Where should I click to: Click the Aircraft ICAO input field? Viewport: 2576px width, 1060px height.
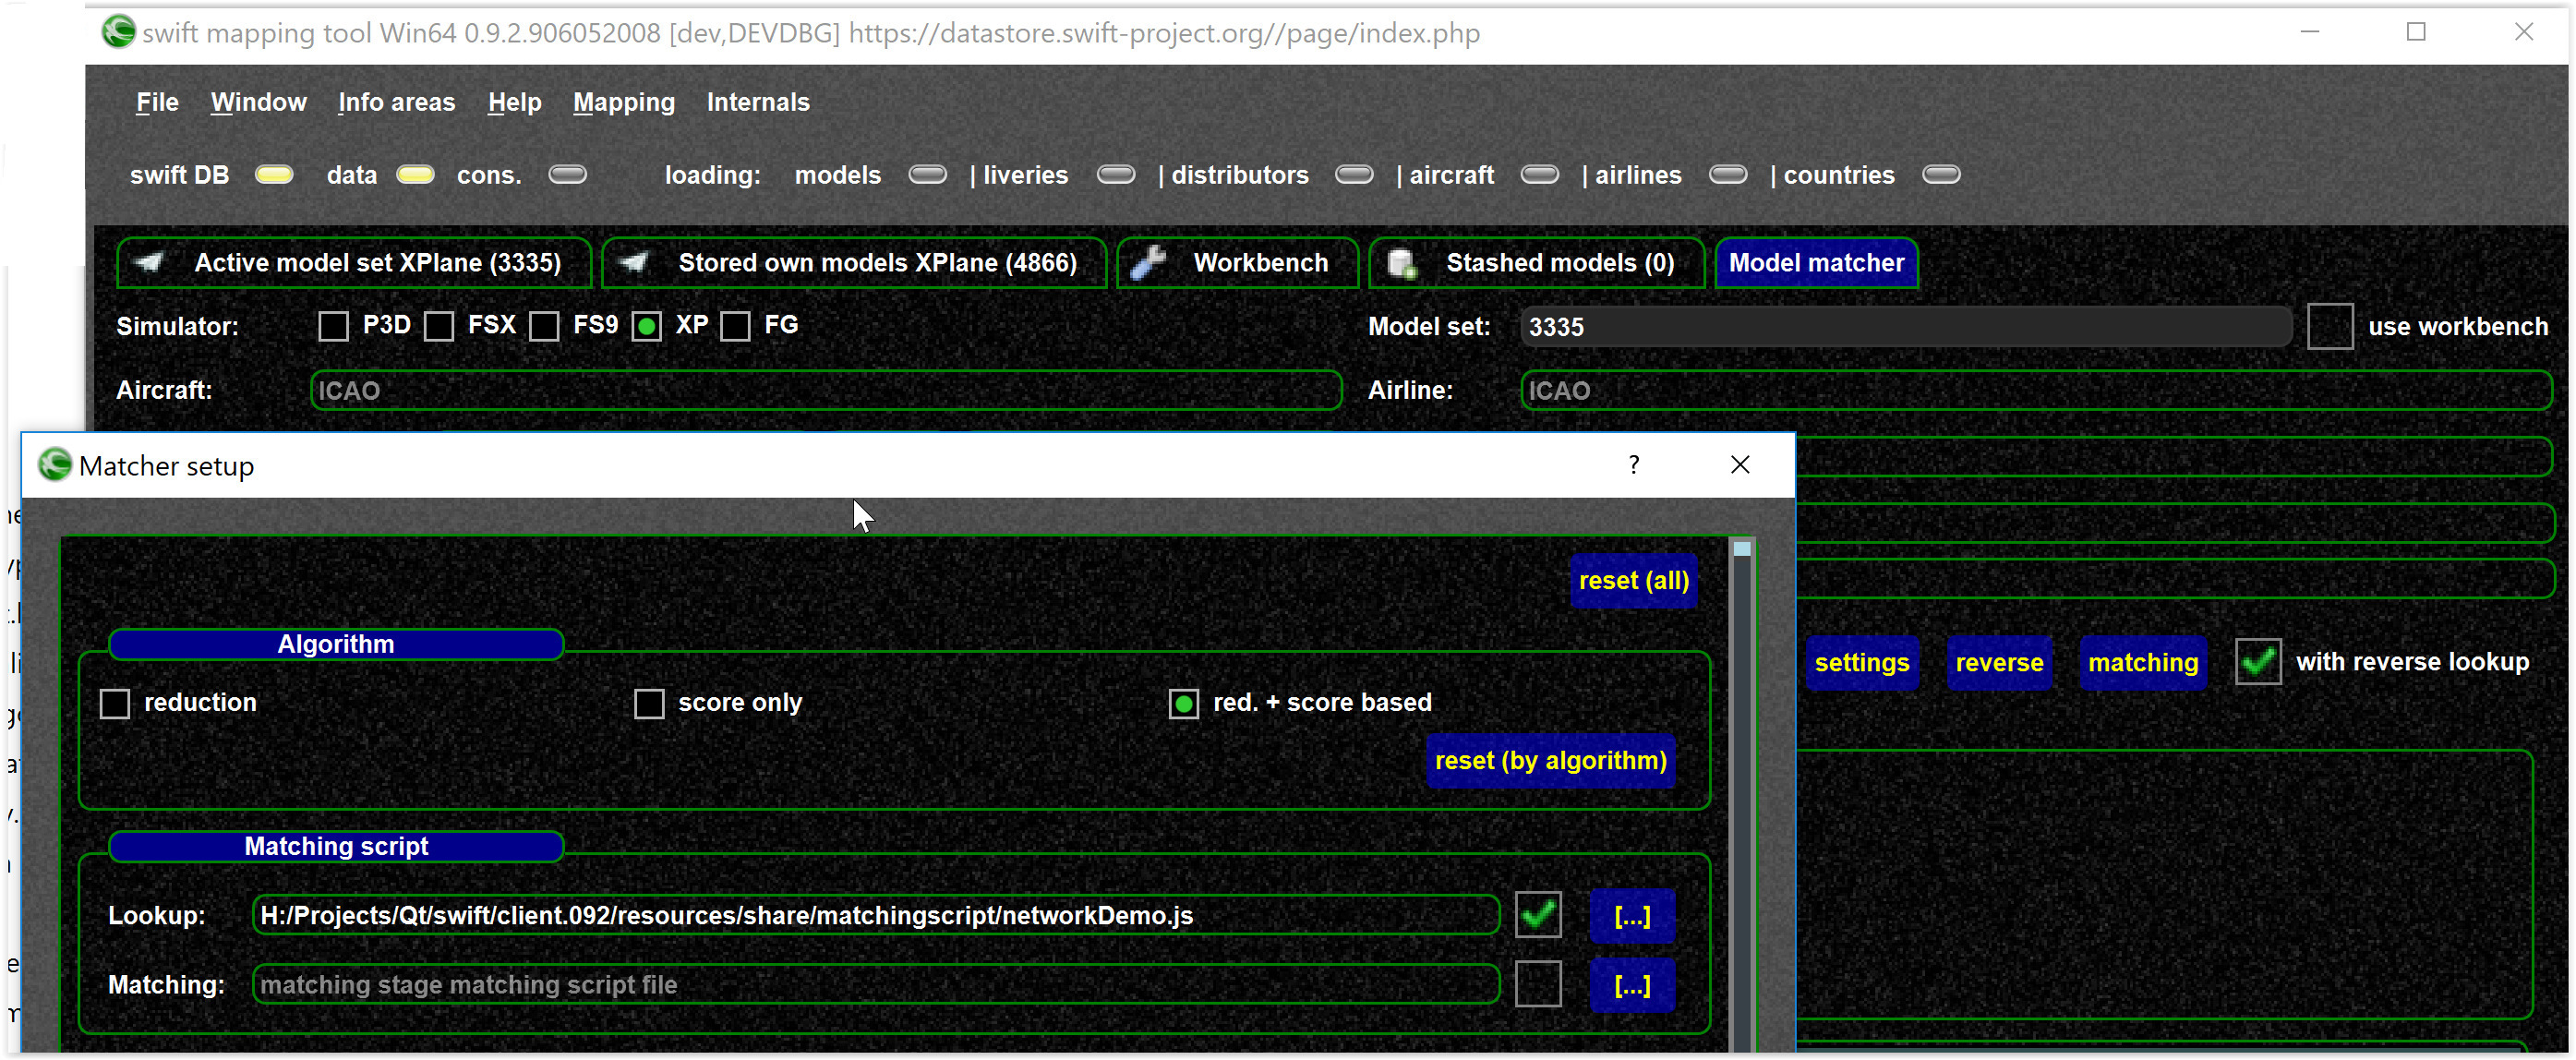tap(826, 390)
